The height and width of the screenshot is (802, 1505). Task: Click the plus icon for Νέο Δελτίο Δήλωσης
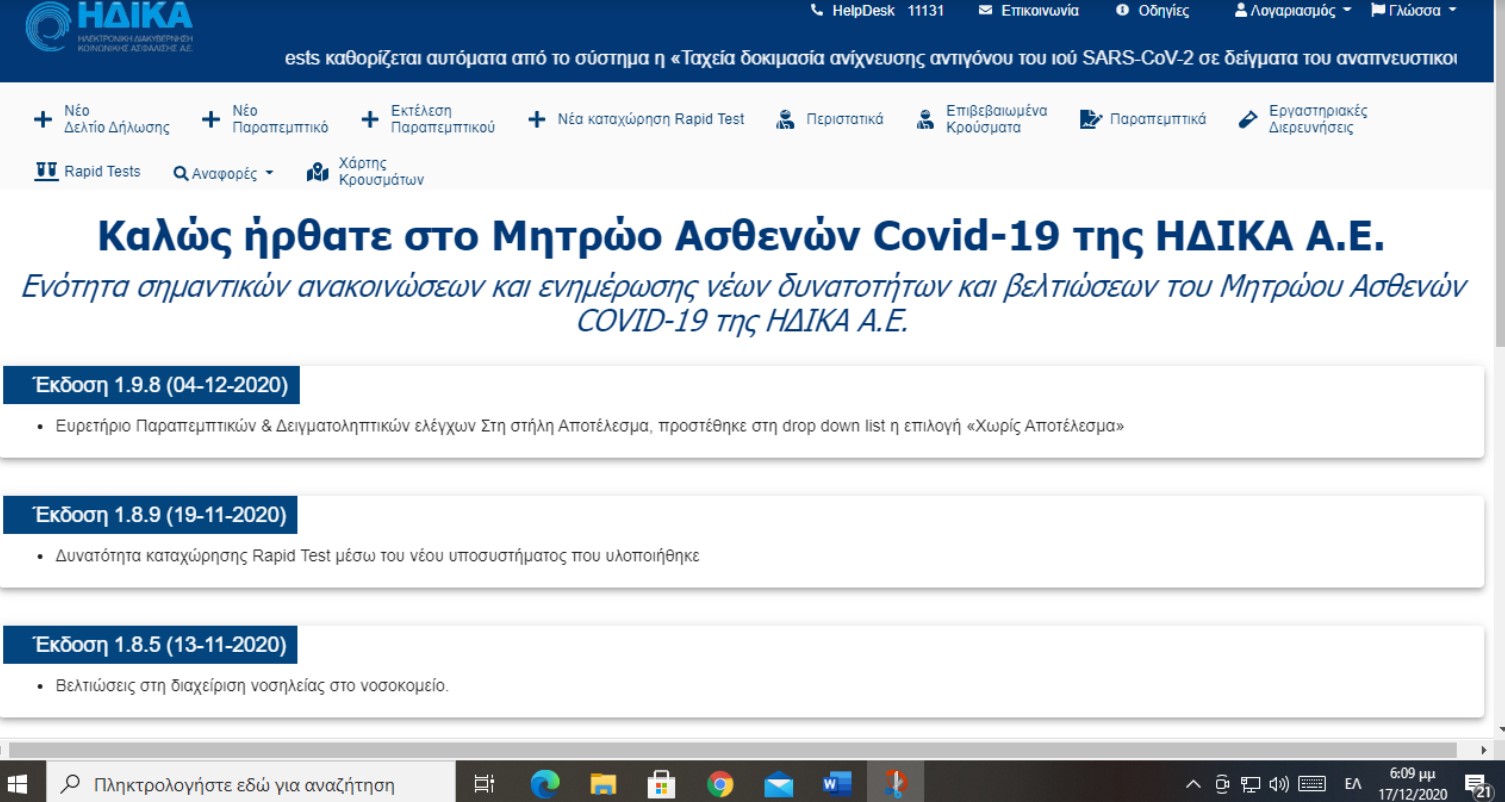click(43, 119)
